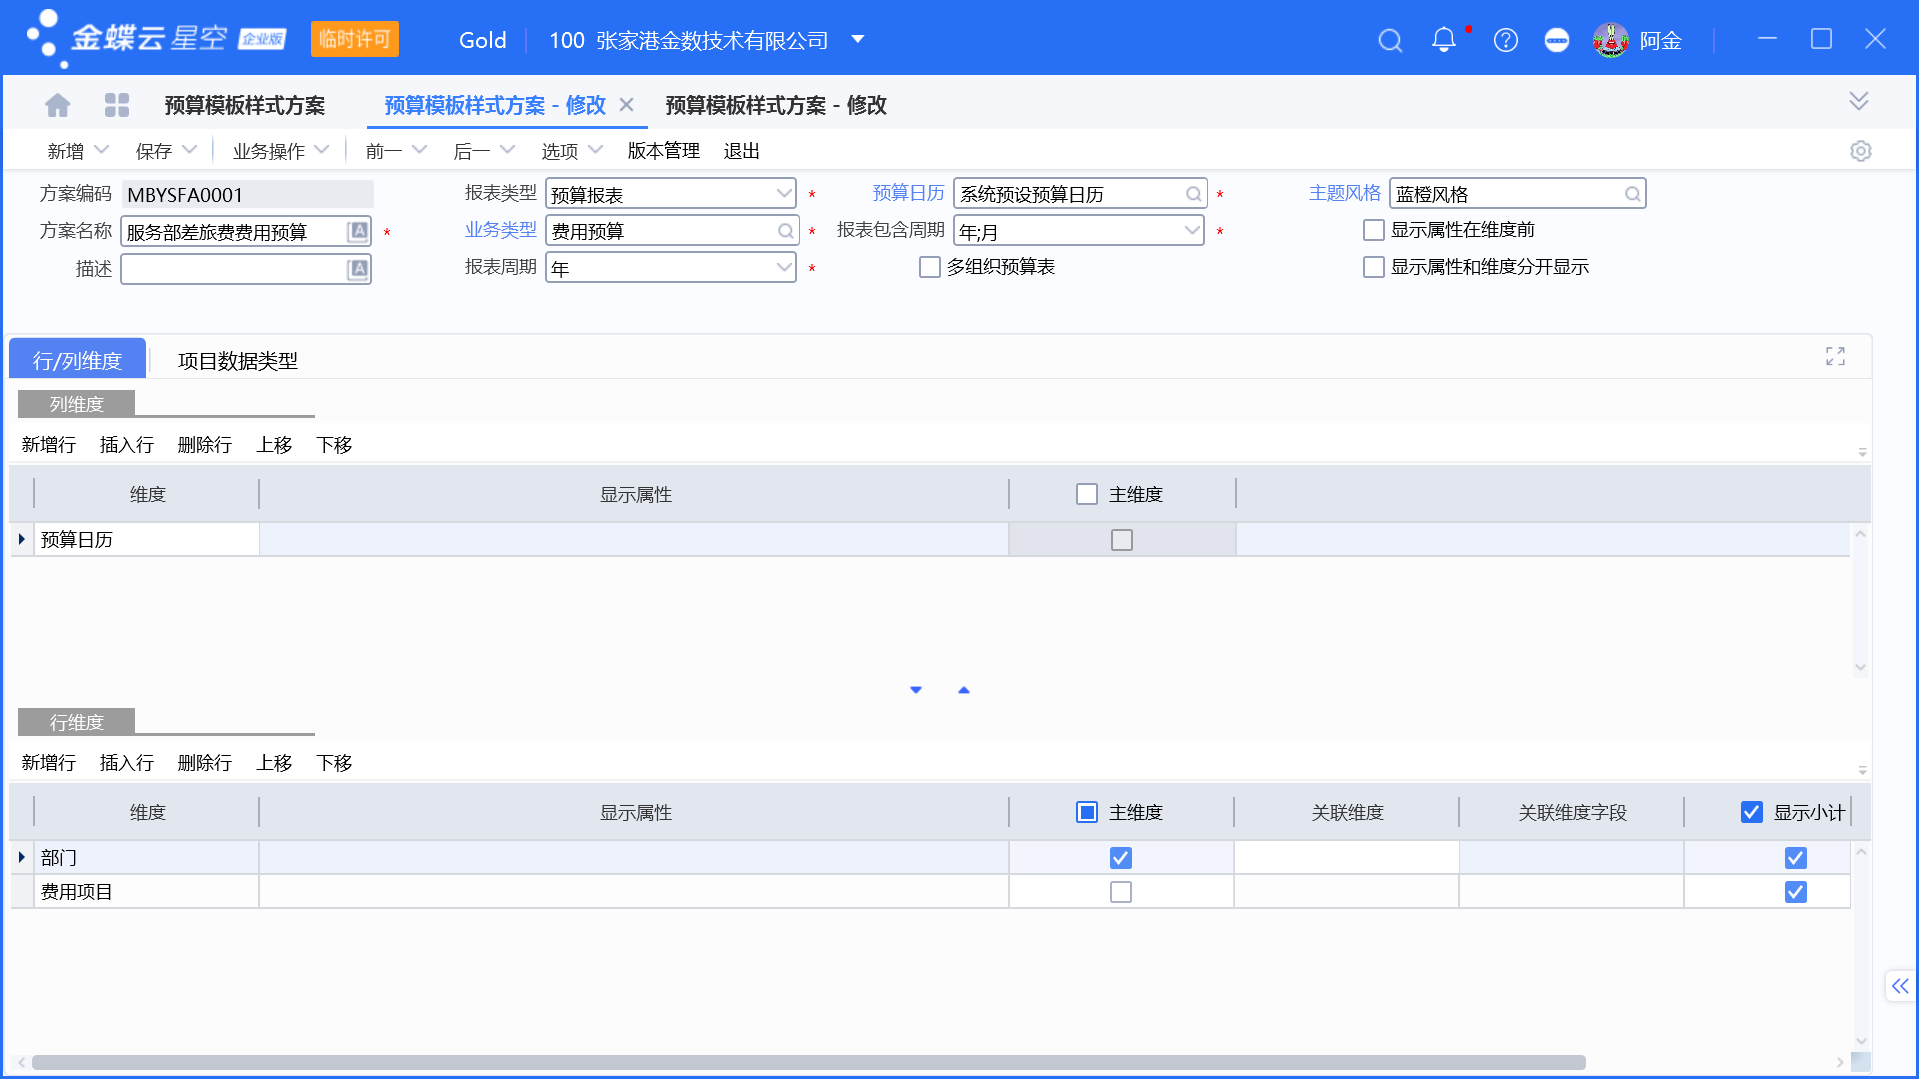Check the 主维度 header box in 列维度
Viewport: 1919px width, 1079px height.
tap(1087, 494)
